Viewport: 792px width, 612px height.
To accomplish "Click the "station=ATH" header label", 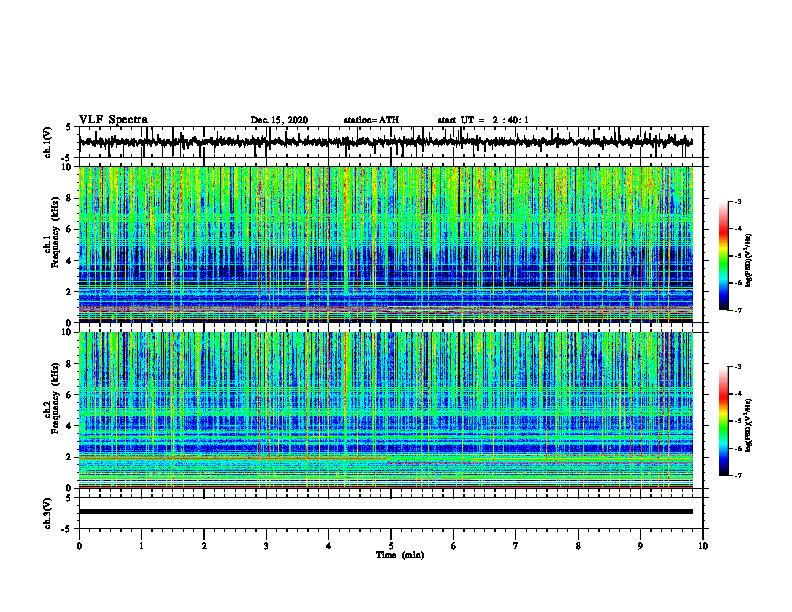I will pyautogui.click(x=371, y=120).
